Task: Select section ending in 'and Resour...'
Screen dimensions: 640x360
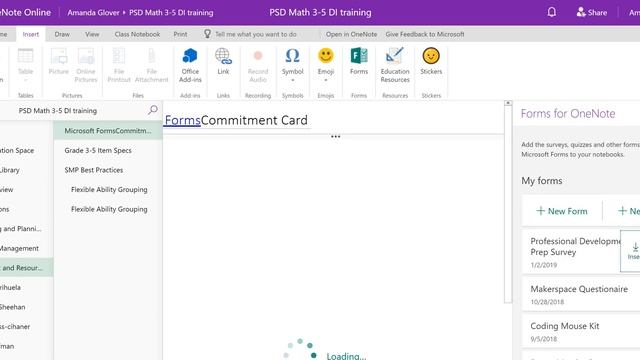Action: (x=27, y=268)
